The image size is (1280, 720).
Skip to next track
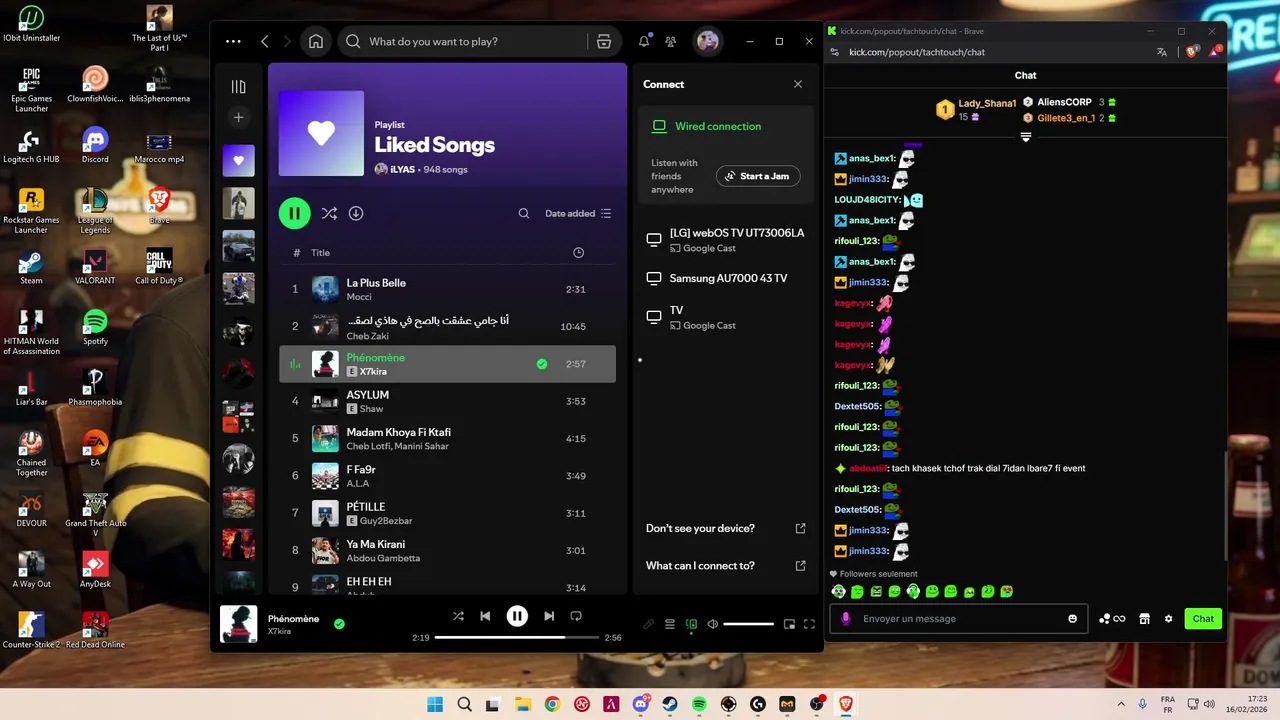[x=549, y=616]
